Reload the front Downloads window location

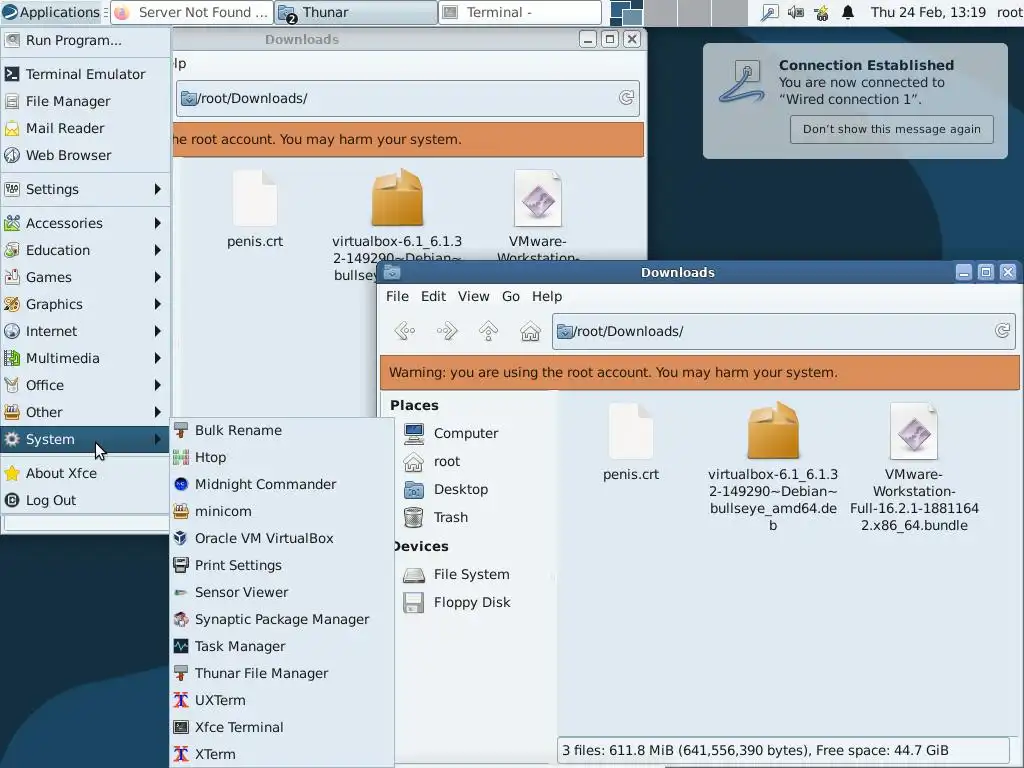point(1002,331)
